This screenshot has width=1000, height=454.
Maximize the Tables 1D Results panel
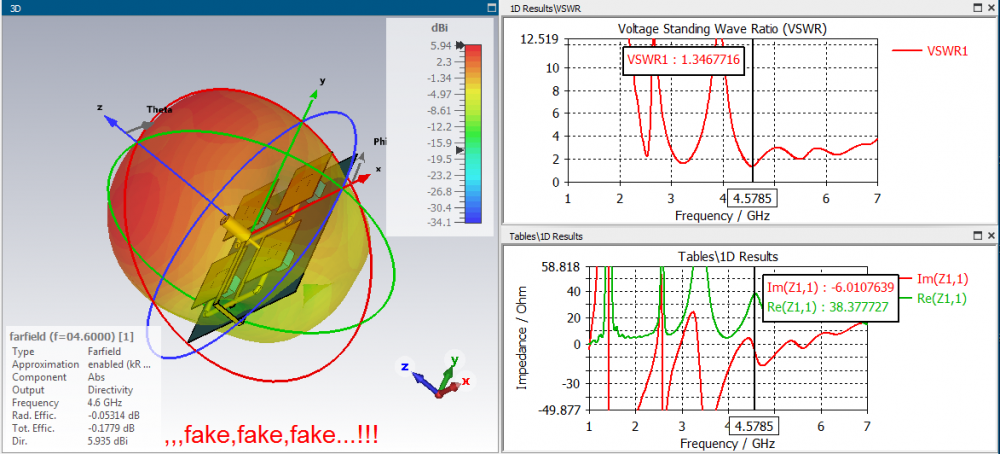(978, 236)
